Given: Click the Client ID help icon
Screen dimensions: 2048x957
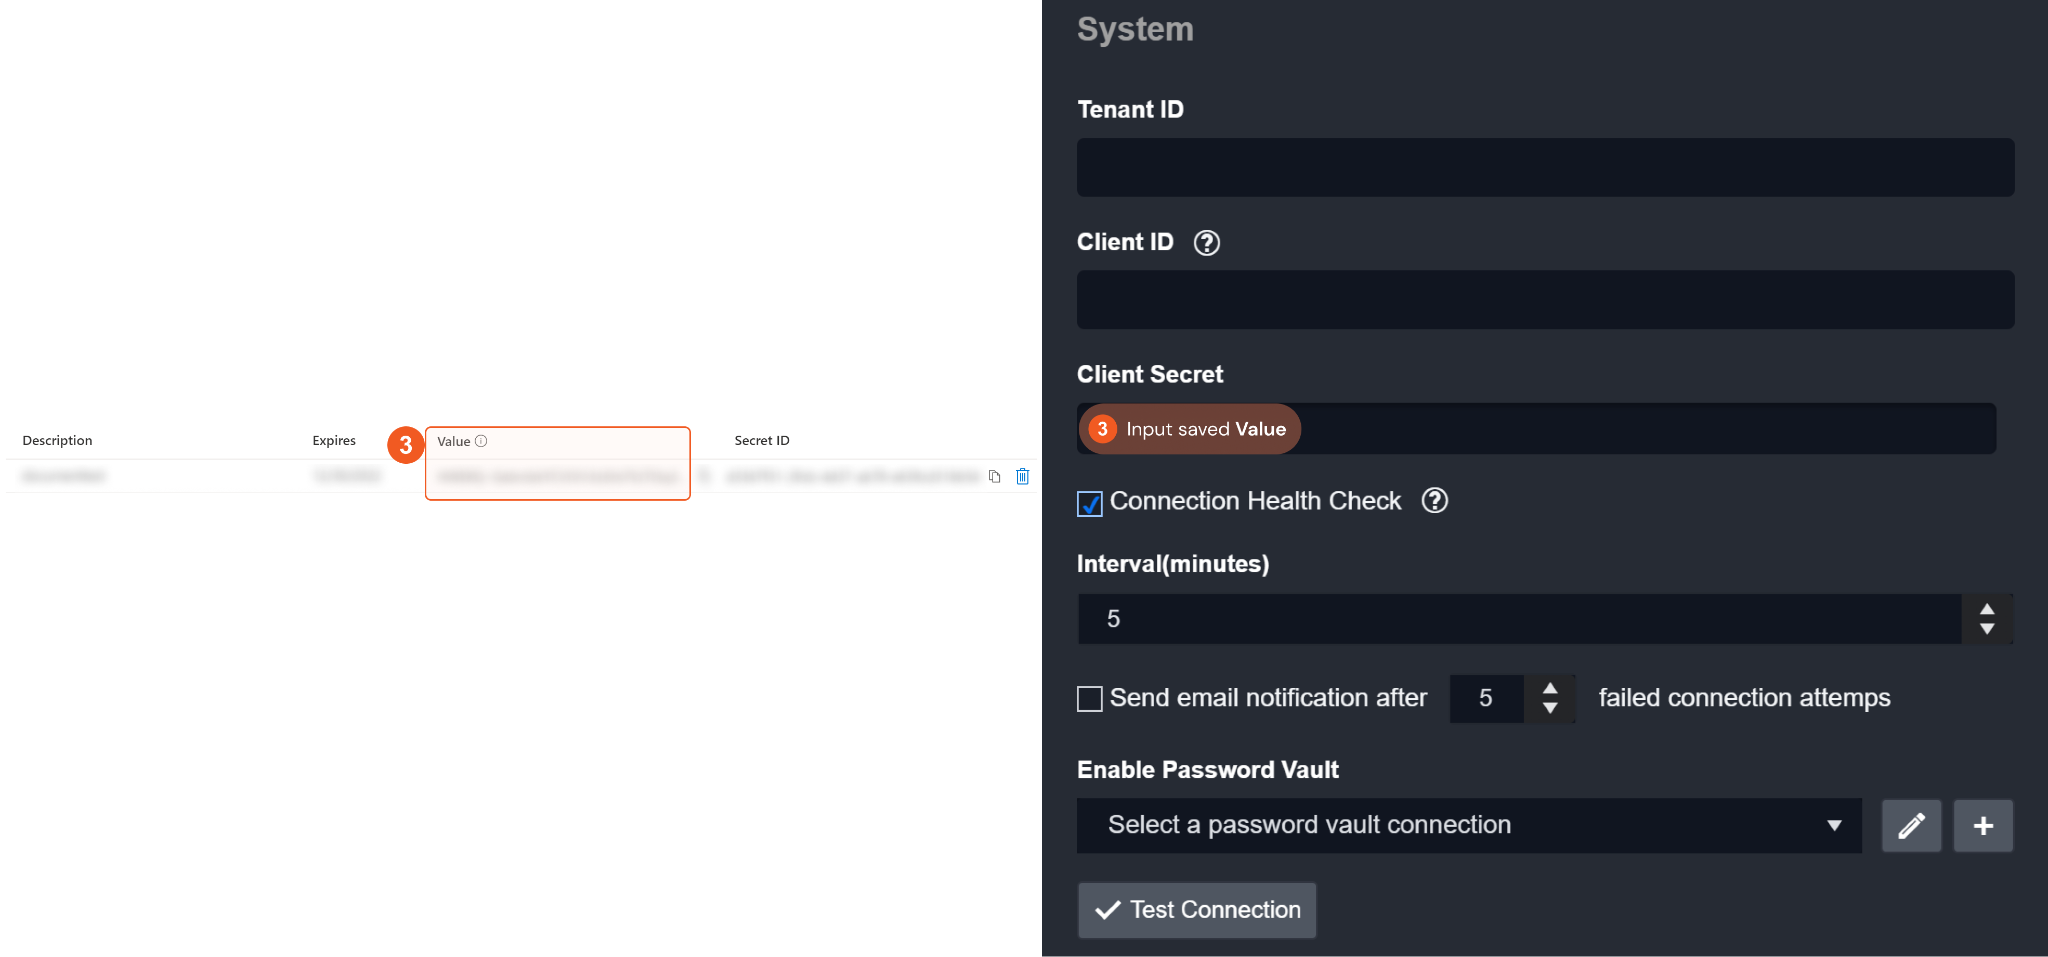Looking at the screenshot, I should point(1207,243).
